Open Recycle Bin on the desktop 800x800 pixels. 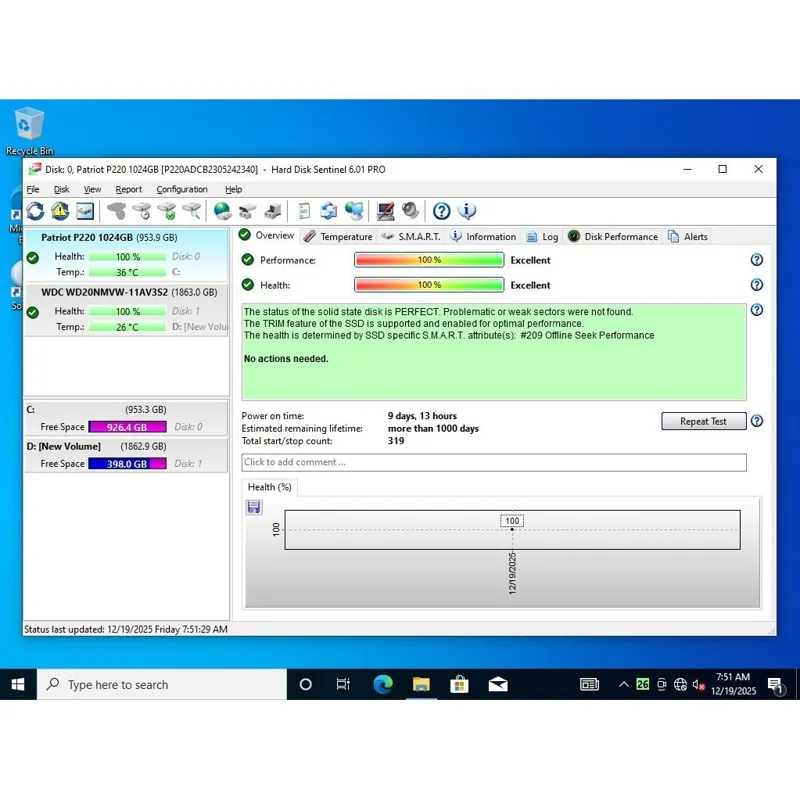tap(29, 131)
